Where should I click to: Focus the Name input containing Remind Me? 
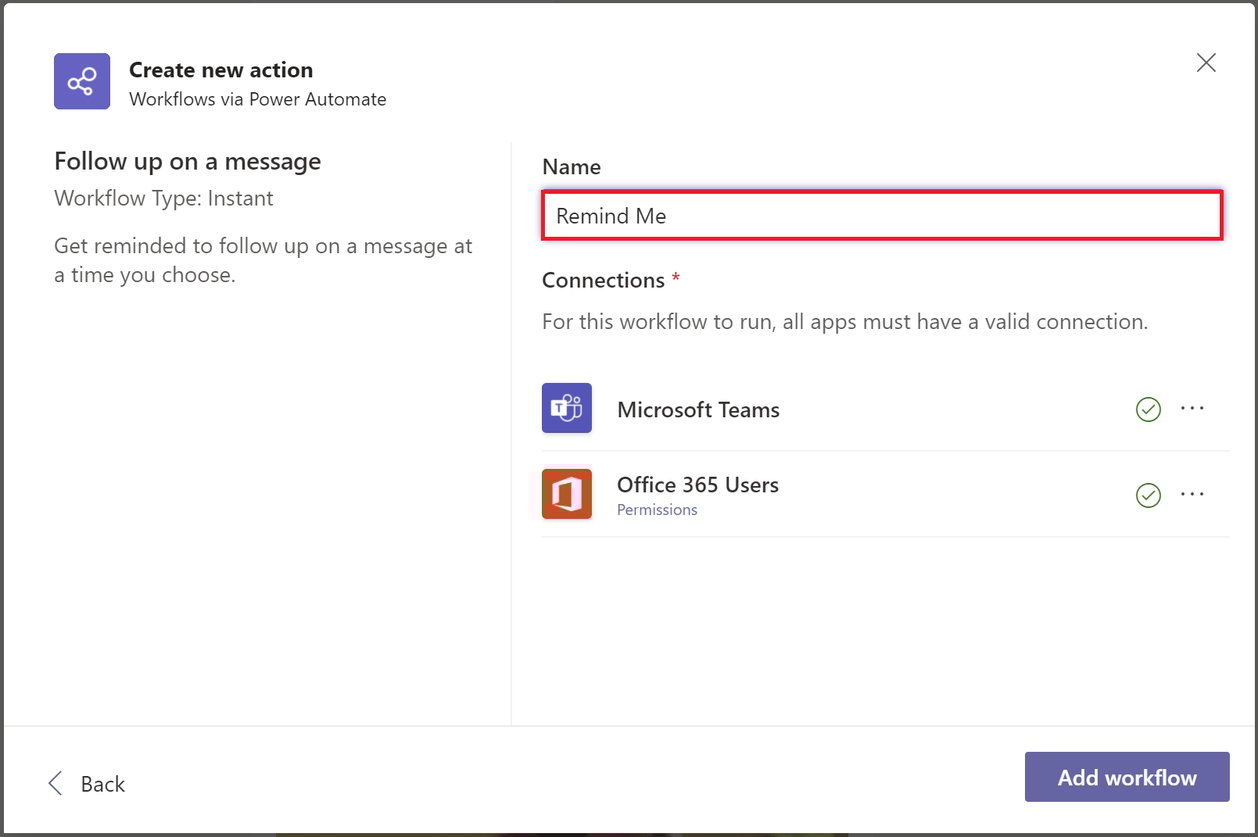(x=882, y=215)
